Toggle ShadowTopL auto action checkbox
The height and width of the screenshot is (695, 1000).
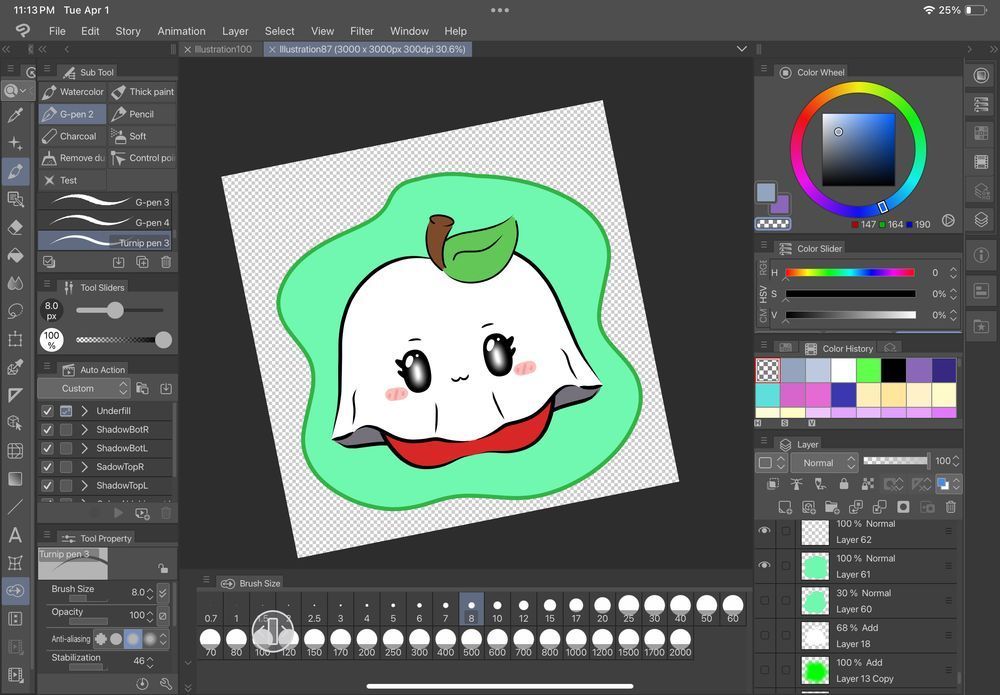click(x=47, y=486)
